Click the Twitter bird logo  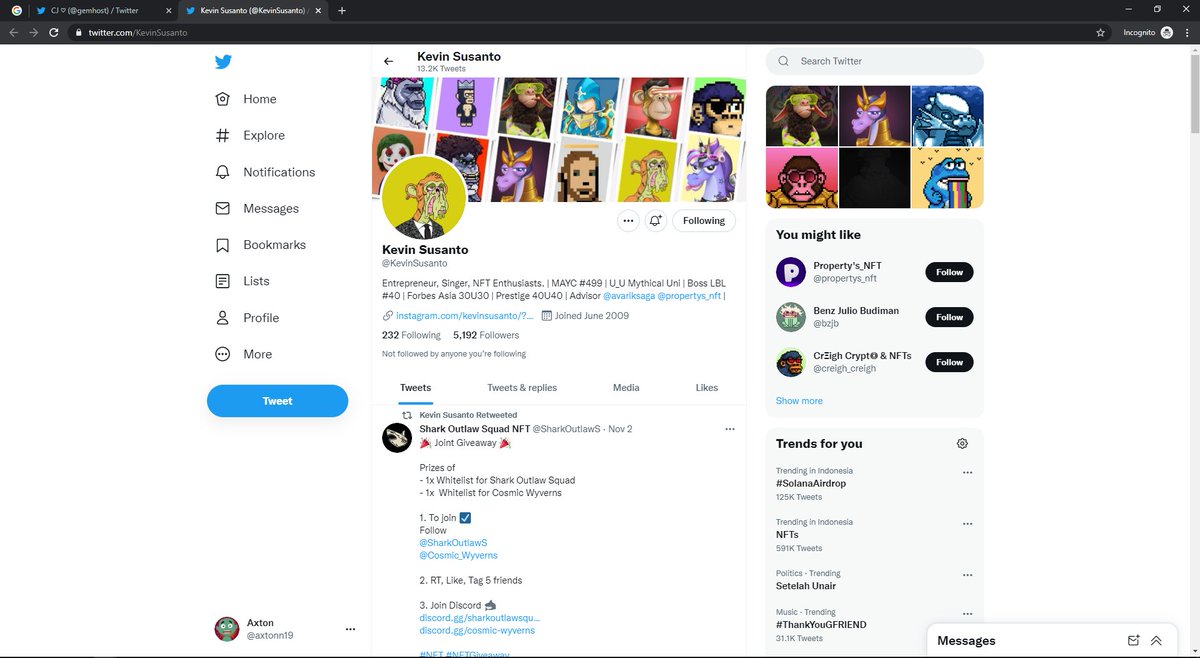[223, 62]
